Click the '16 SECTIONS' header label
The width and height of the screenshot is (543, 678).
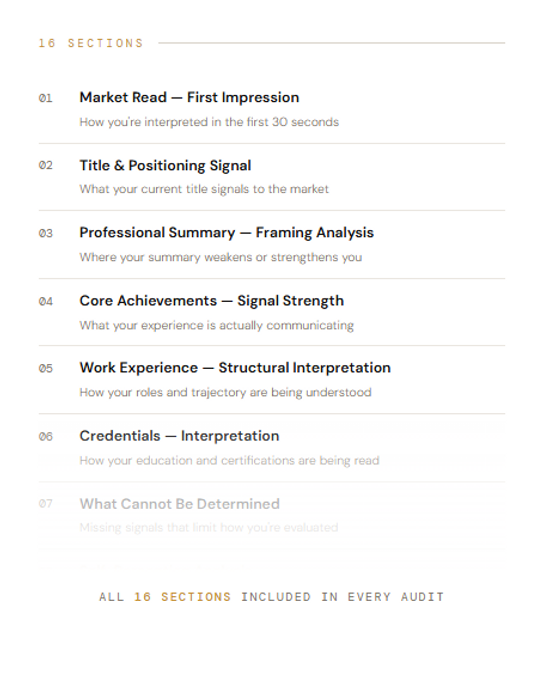[x=90, y=43]
